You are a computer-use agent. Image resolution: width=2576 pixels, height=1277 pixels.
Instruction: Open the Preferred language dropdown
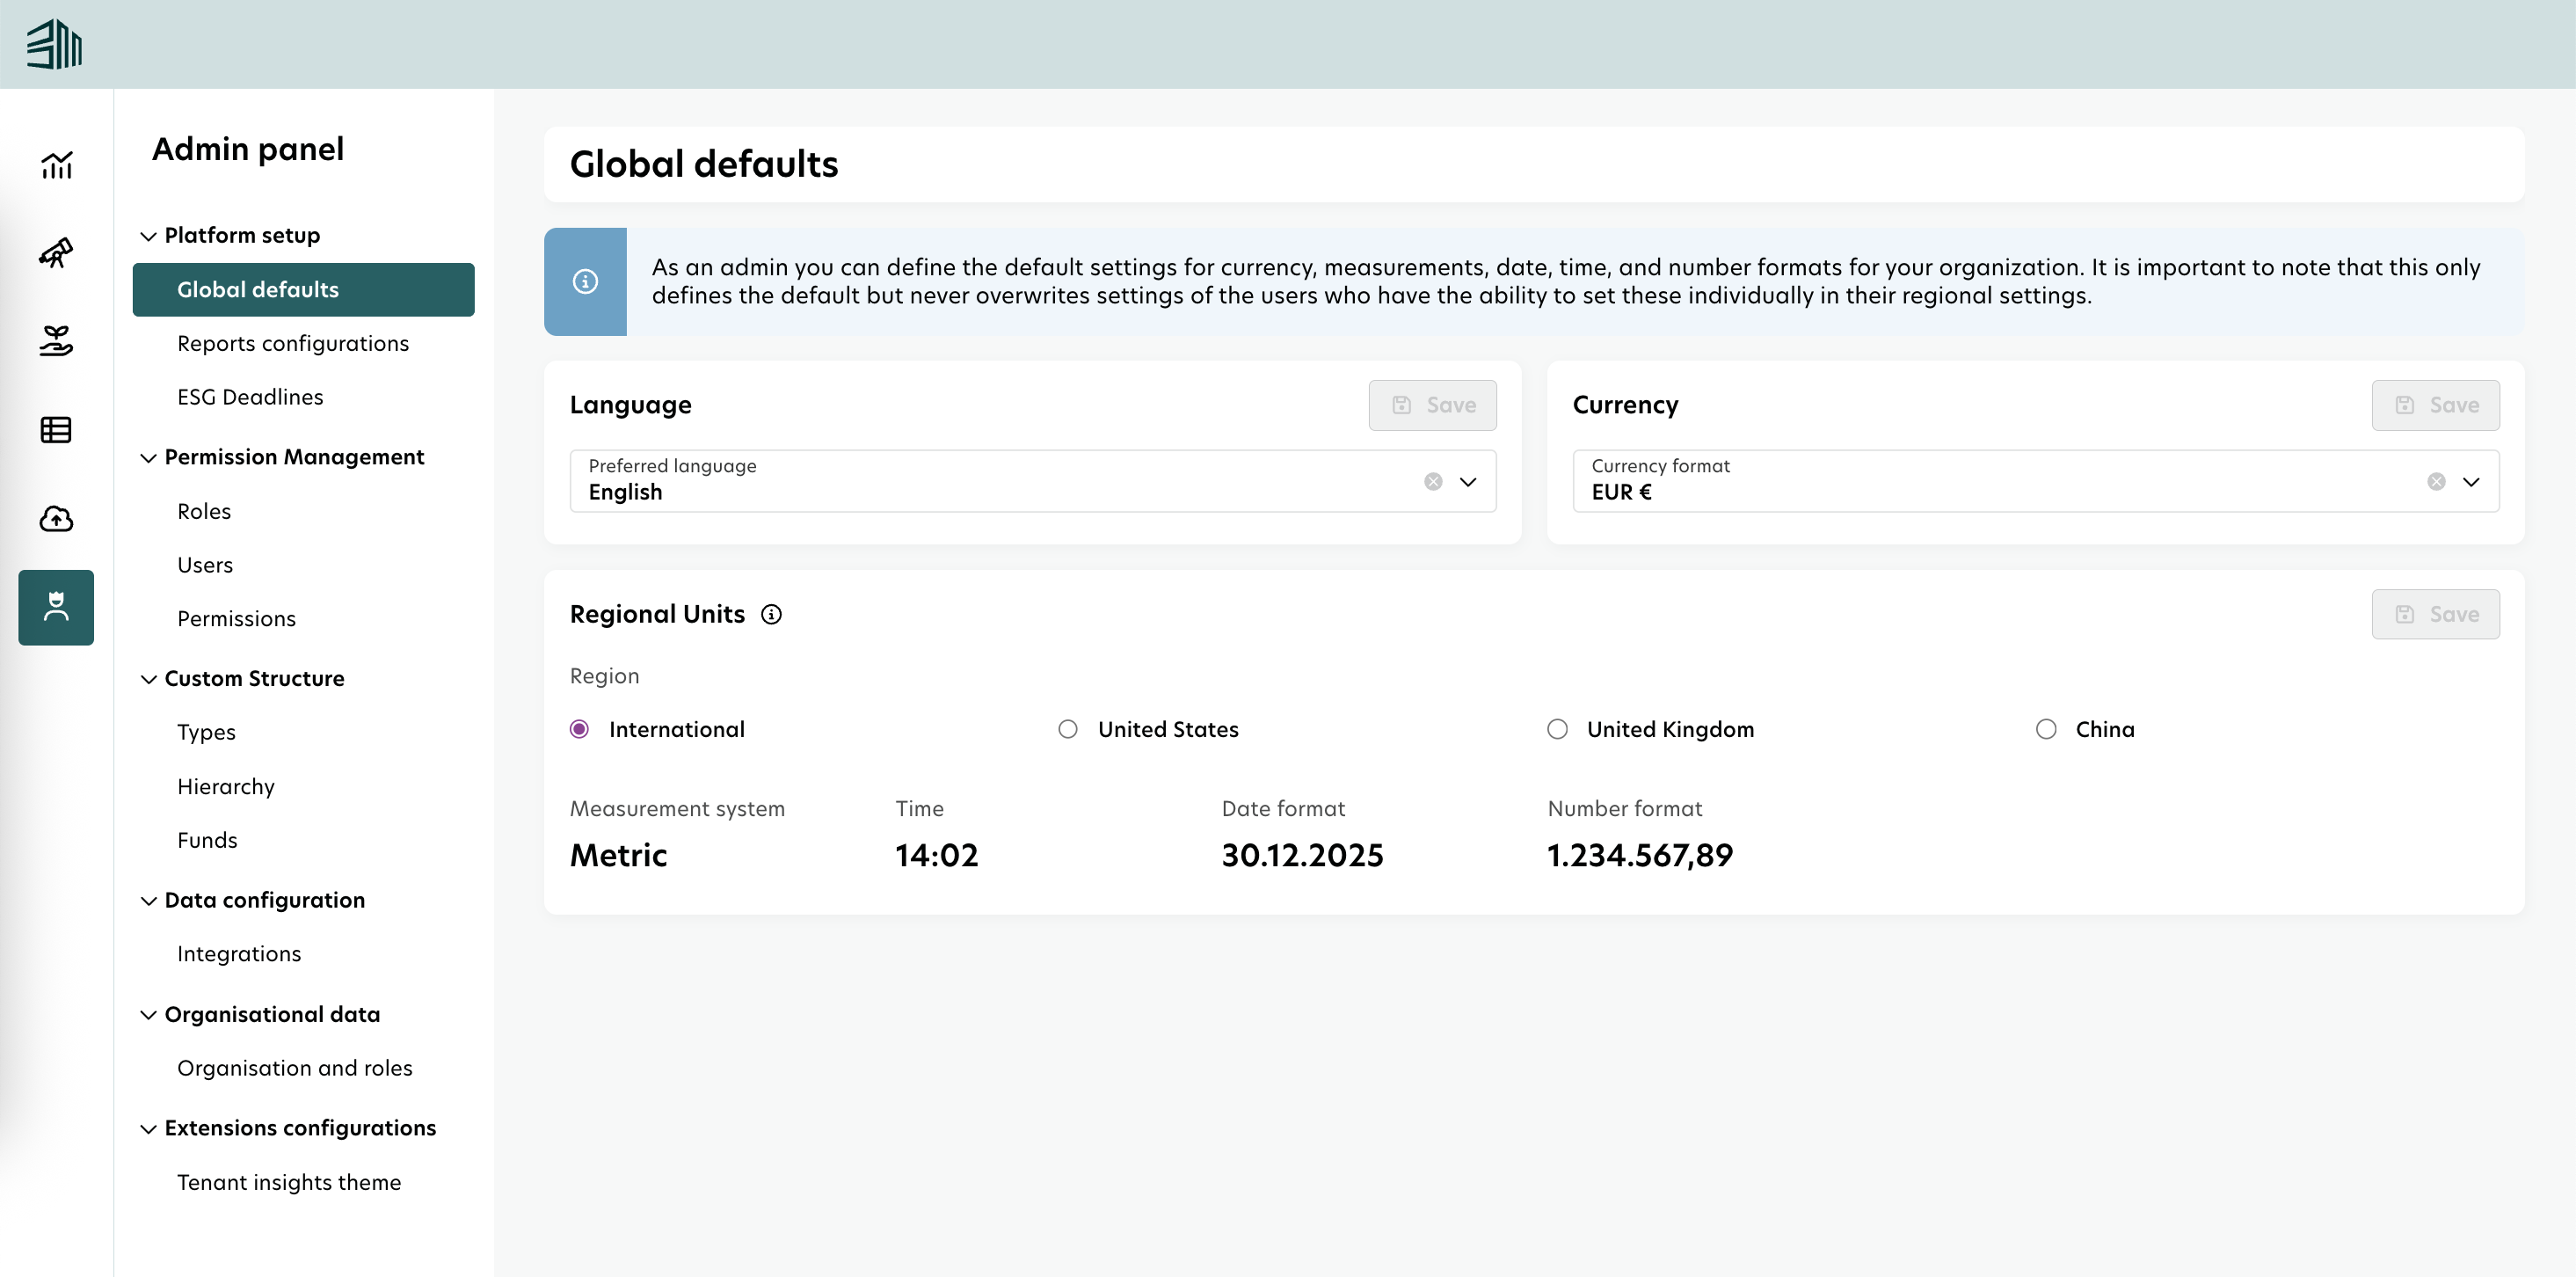pyautogui.click(x=1467, y=482)
